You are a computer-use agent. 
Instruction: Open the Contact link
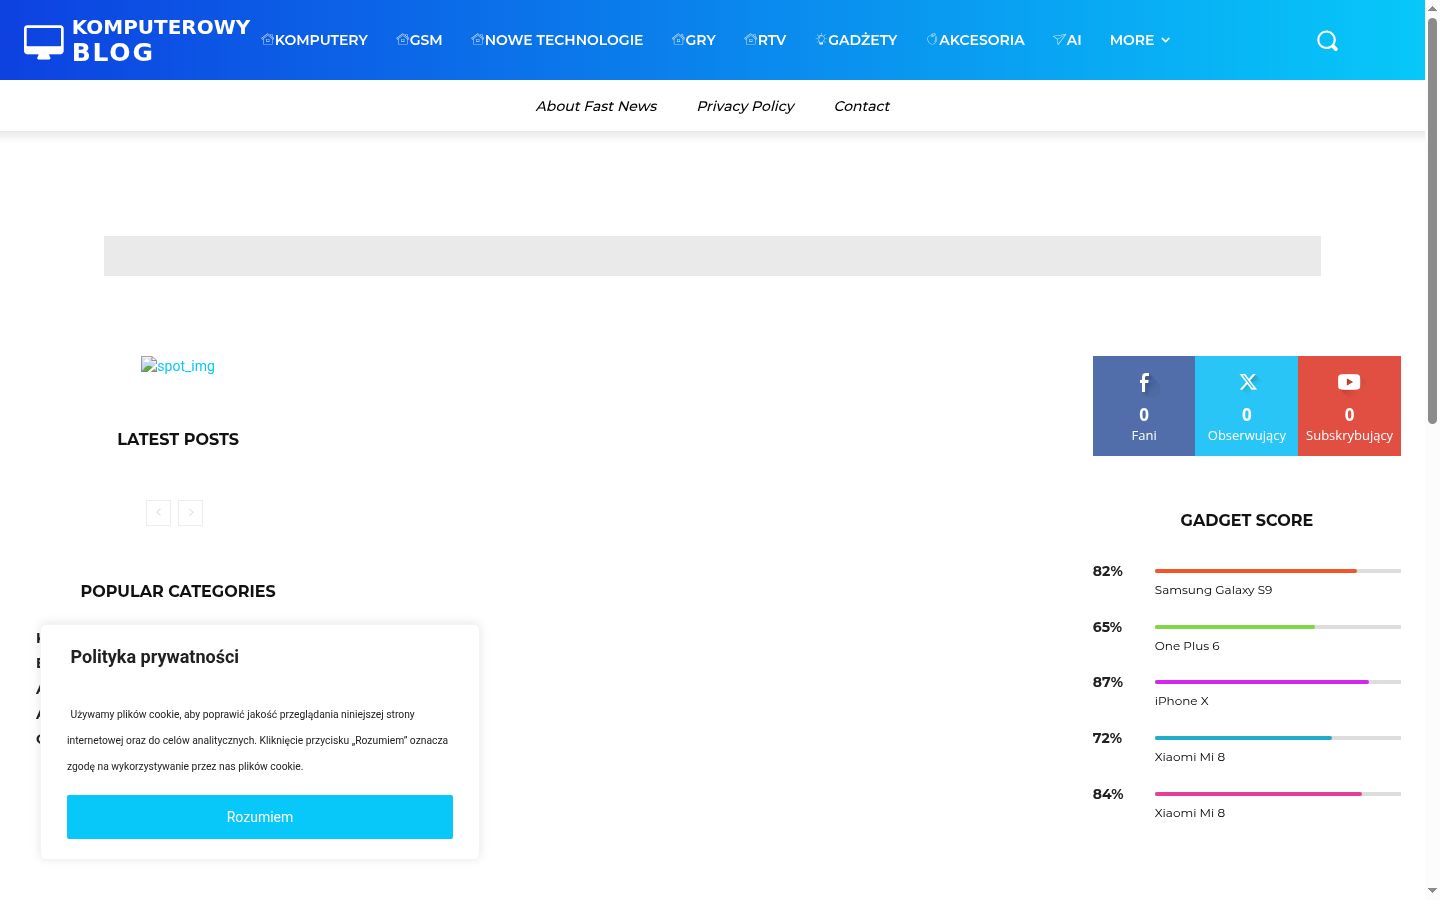pos(862,106)
